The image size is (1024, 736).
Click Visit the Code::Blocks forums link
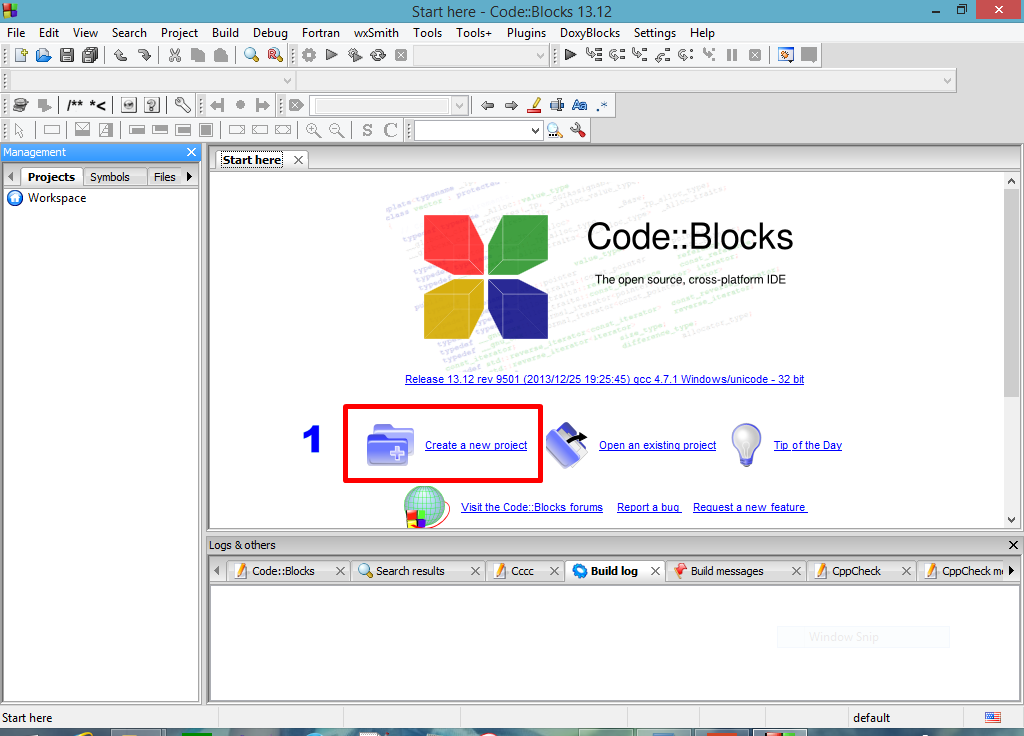[x=532, y=507]
